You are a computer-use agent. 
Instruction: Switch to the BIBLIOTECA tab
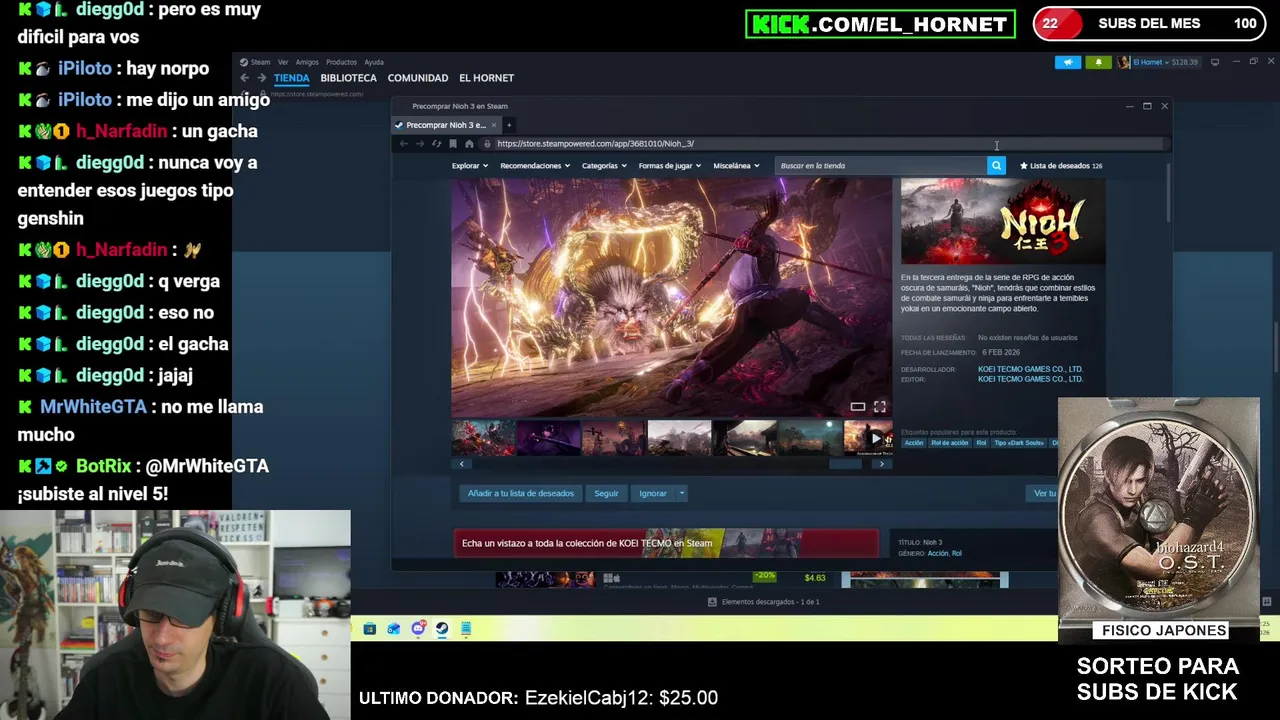[x=349, y=78]
